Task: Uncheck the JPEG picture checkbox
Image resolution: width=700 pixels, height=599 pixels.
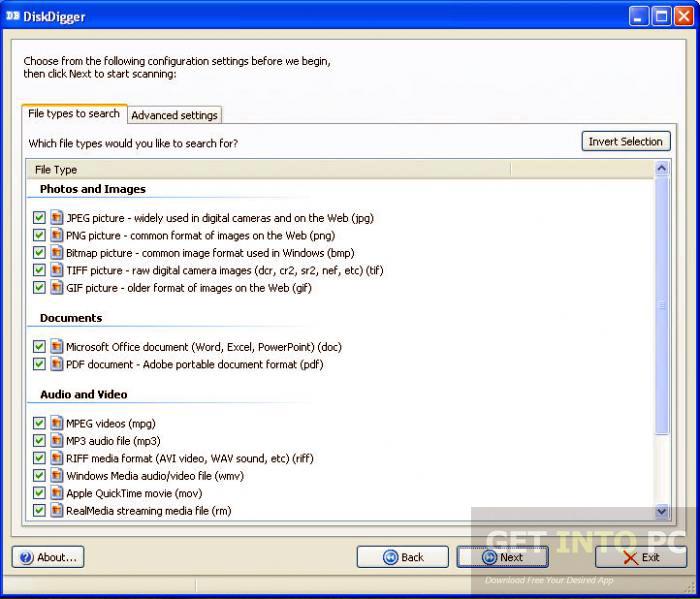Action: click(39, 218)
